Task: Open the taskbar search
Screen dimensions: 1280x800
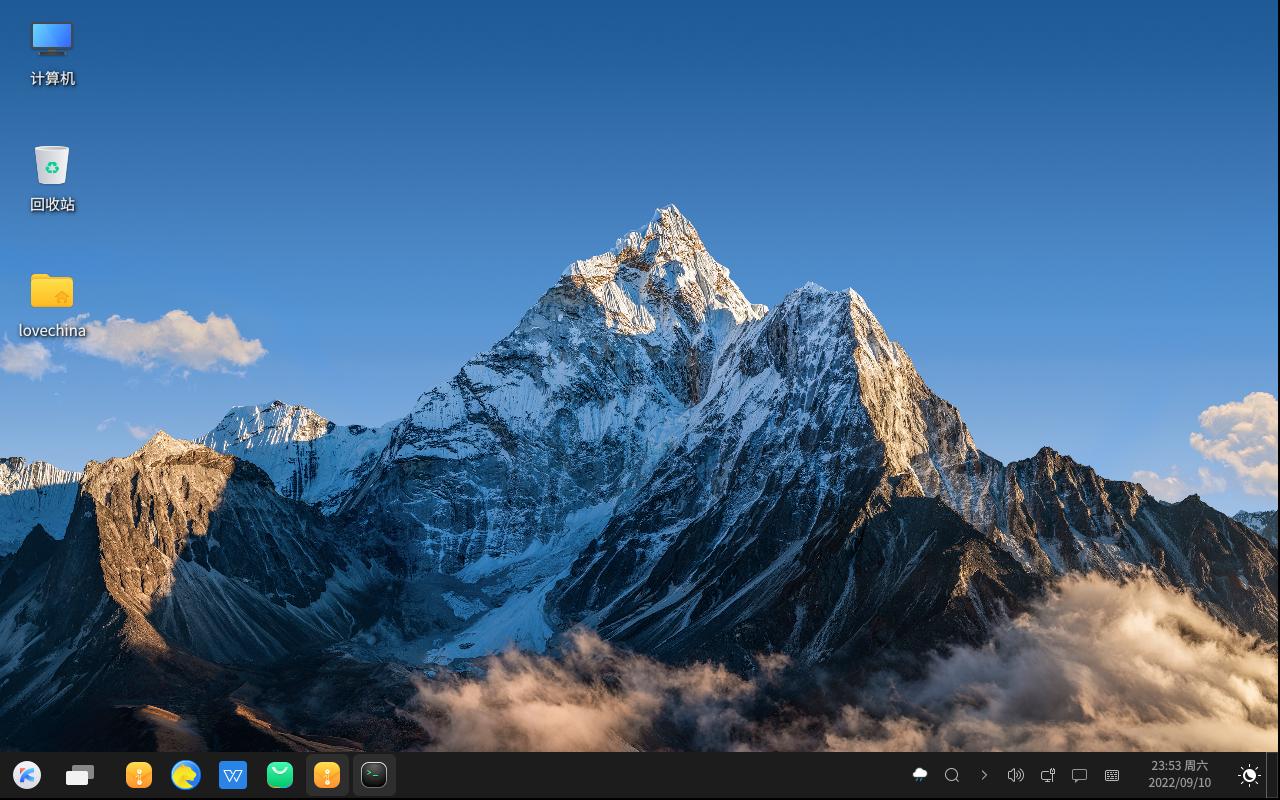Action: [x=952, y=775]
